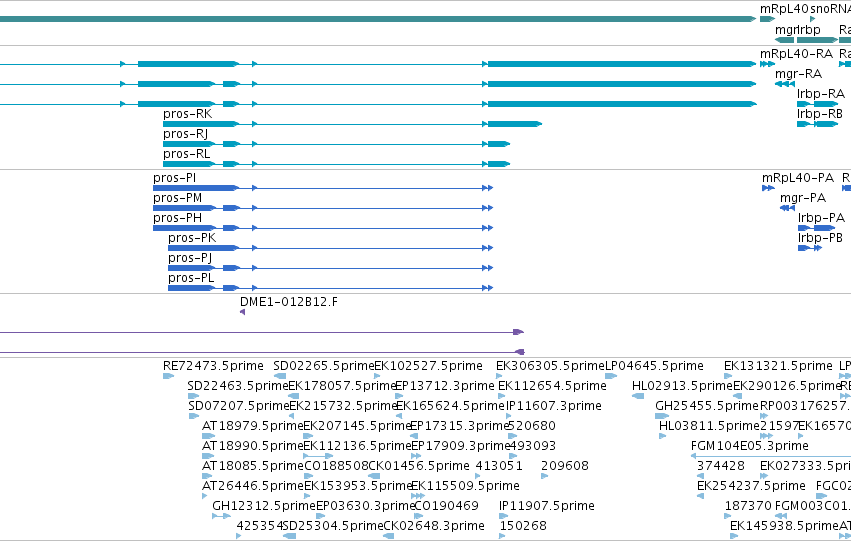
Task: Click the 413051 EST label
Action: [x=499, y=467]
